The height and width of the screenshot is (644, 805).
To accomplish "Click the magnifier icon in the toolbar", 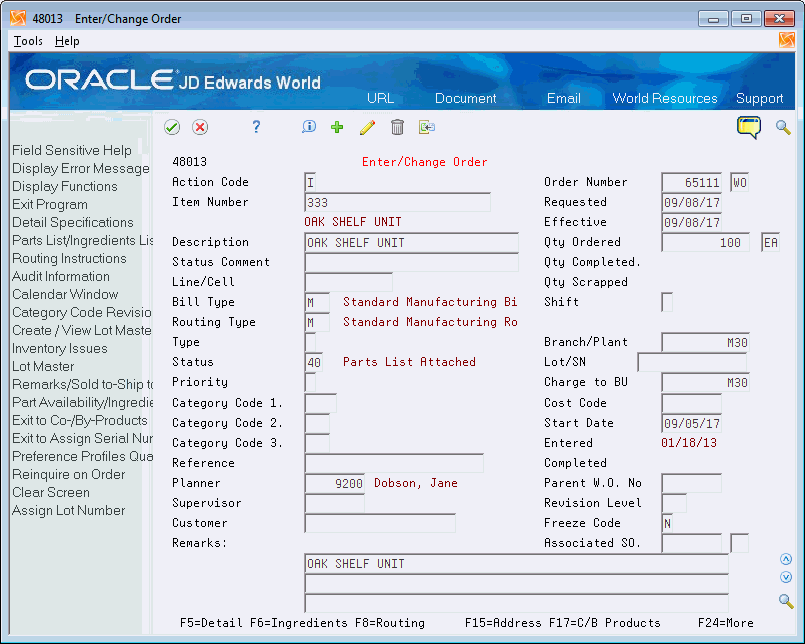I will tap(783, 127).
